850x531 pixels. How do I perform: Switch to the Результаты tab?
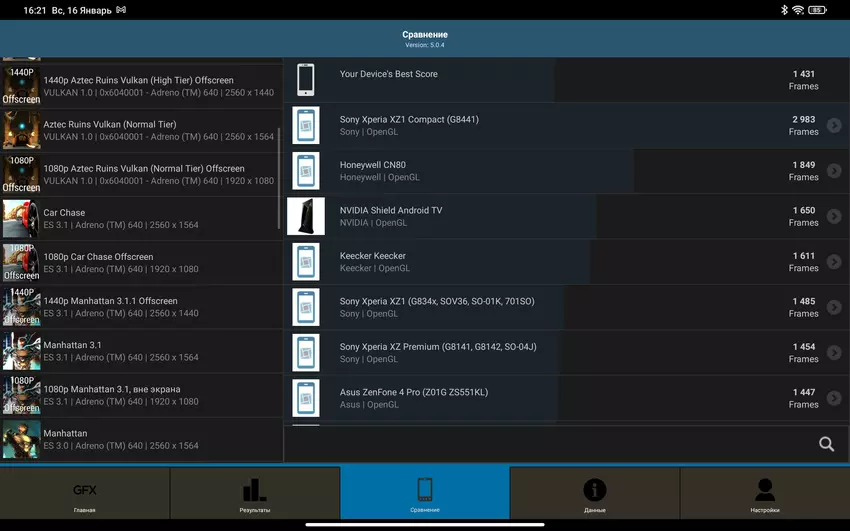point(255,495)
